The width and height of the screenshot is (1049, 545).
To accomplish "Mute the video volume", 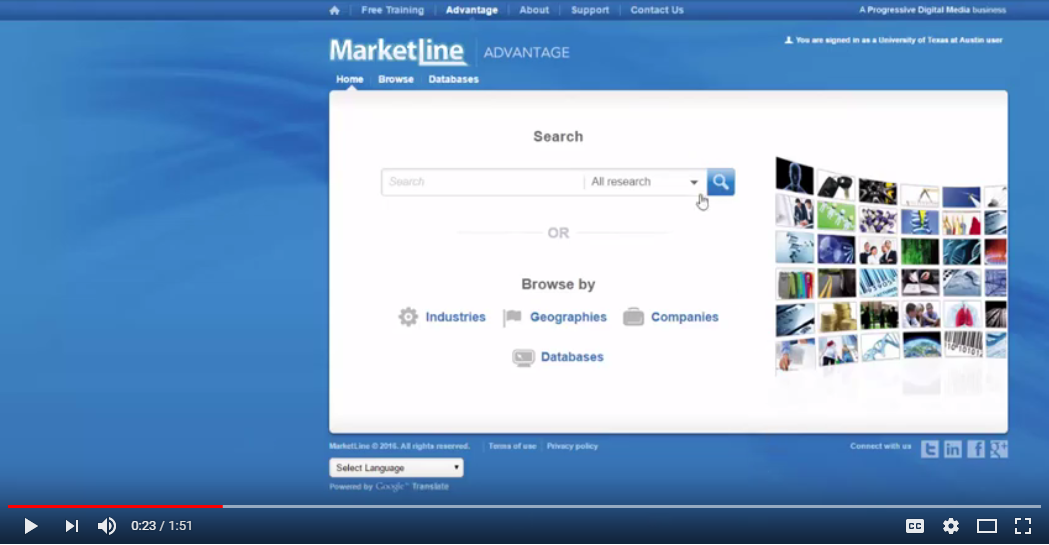I will (x=106, y=526).
